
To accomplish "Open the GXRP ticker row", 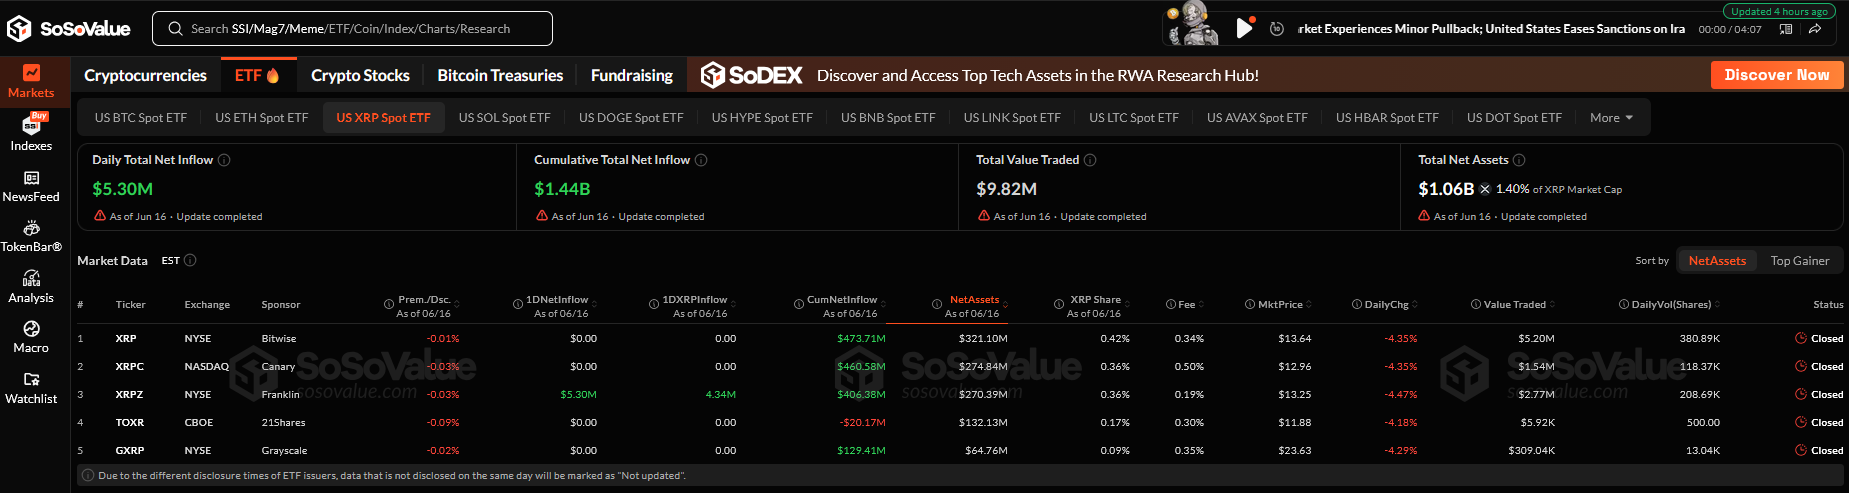I will tap(960, 450).
